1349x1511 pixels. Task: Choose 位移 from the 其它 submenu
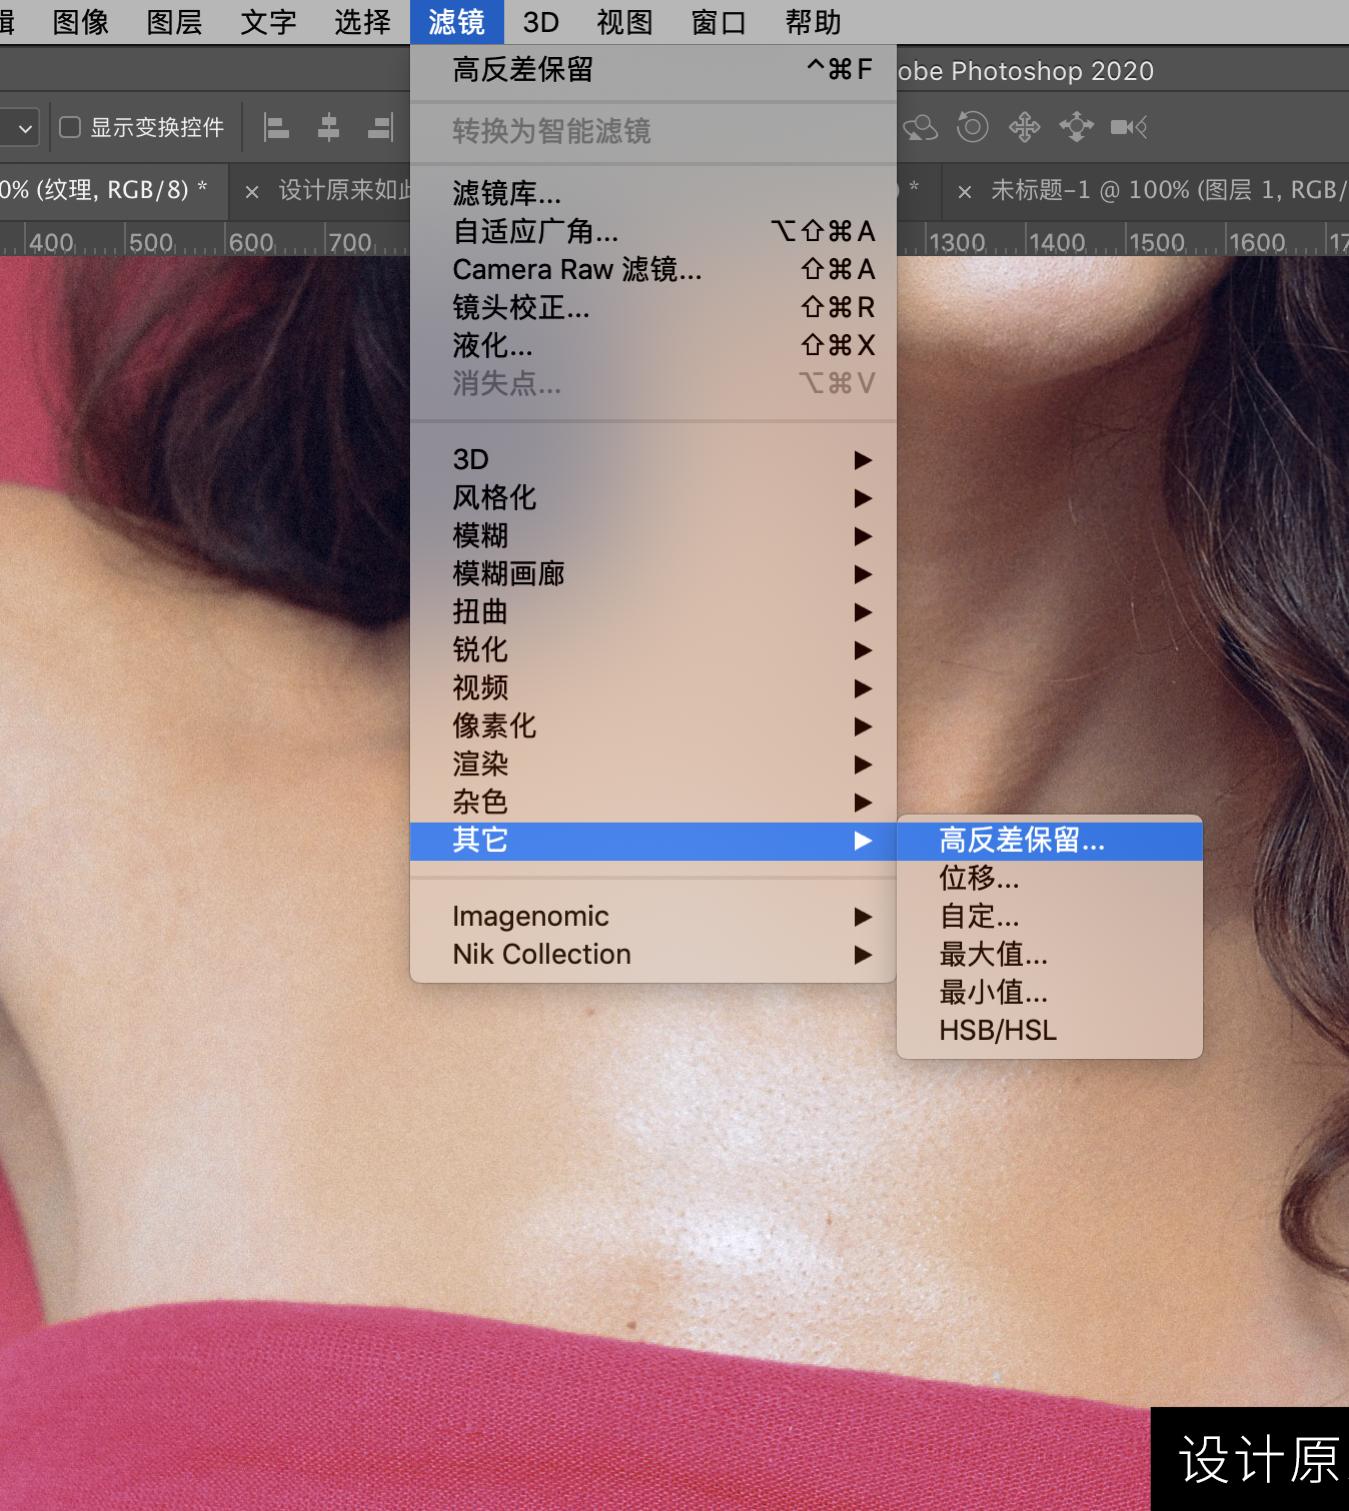[x=979, y=879]
